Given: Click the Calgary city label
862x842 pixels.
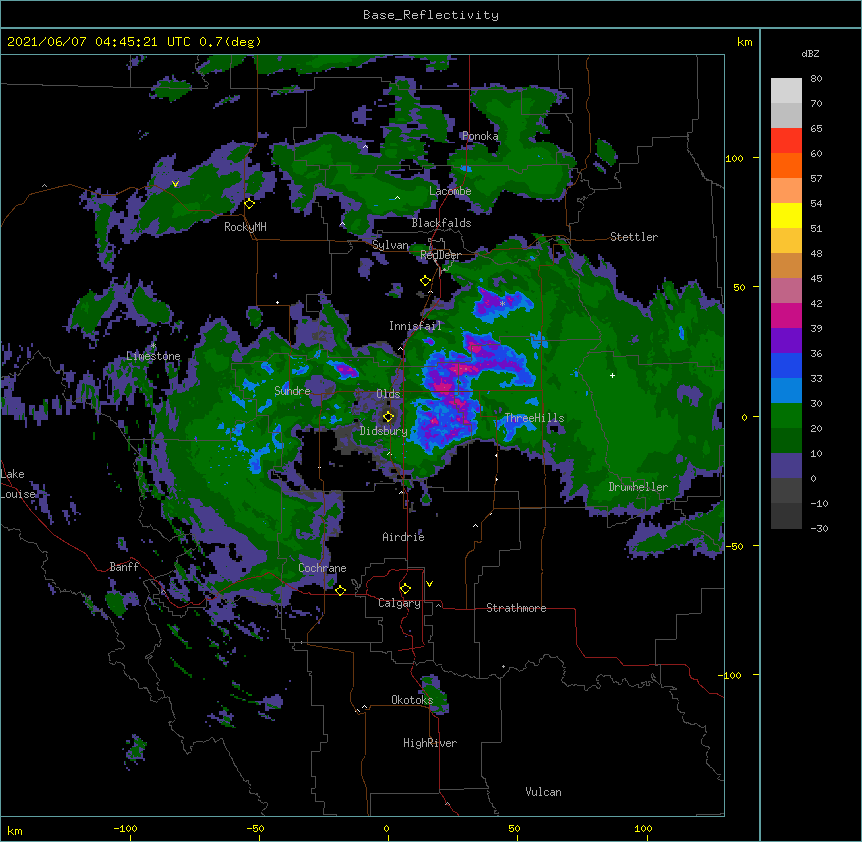Looking at the screenshot, I should coord(399,603).
